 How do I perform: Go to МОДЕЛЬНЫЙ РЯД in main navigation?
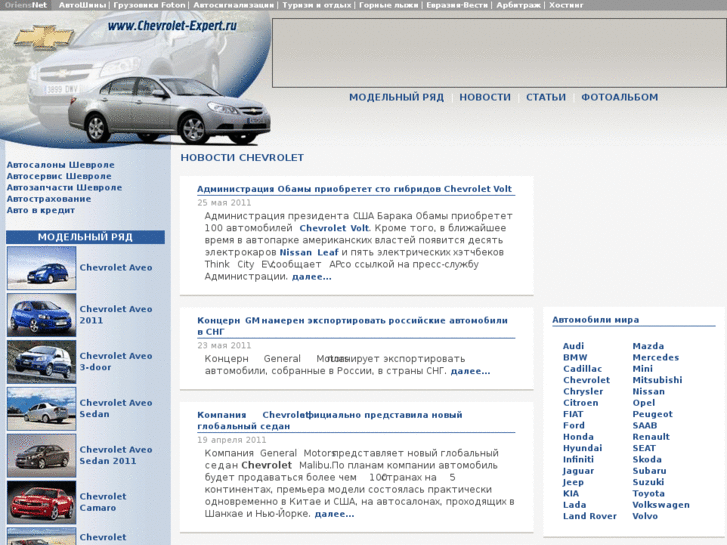coord(396,97)
